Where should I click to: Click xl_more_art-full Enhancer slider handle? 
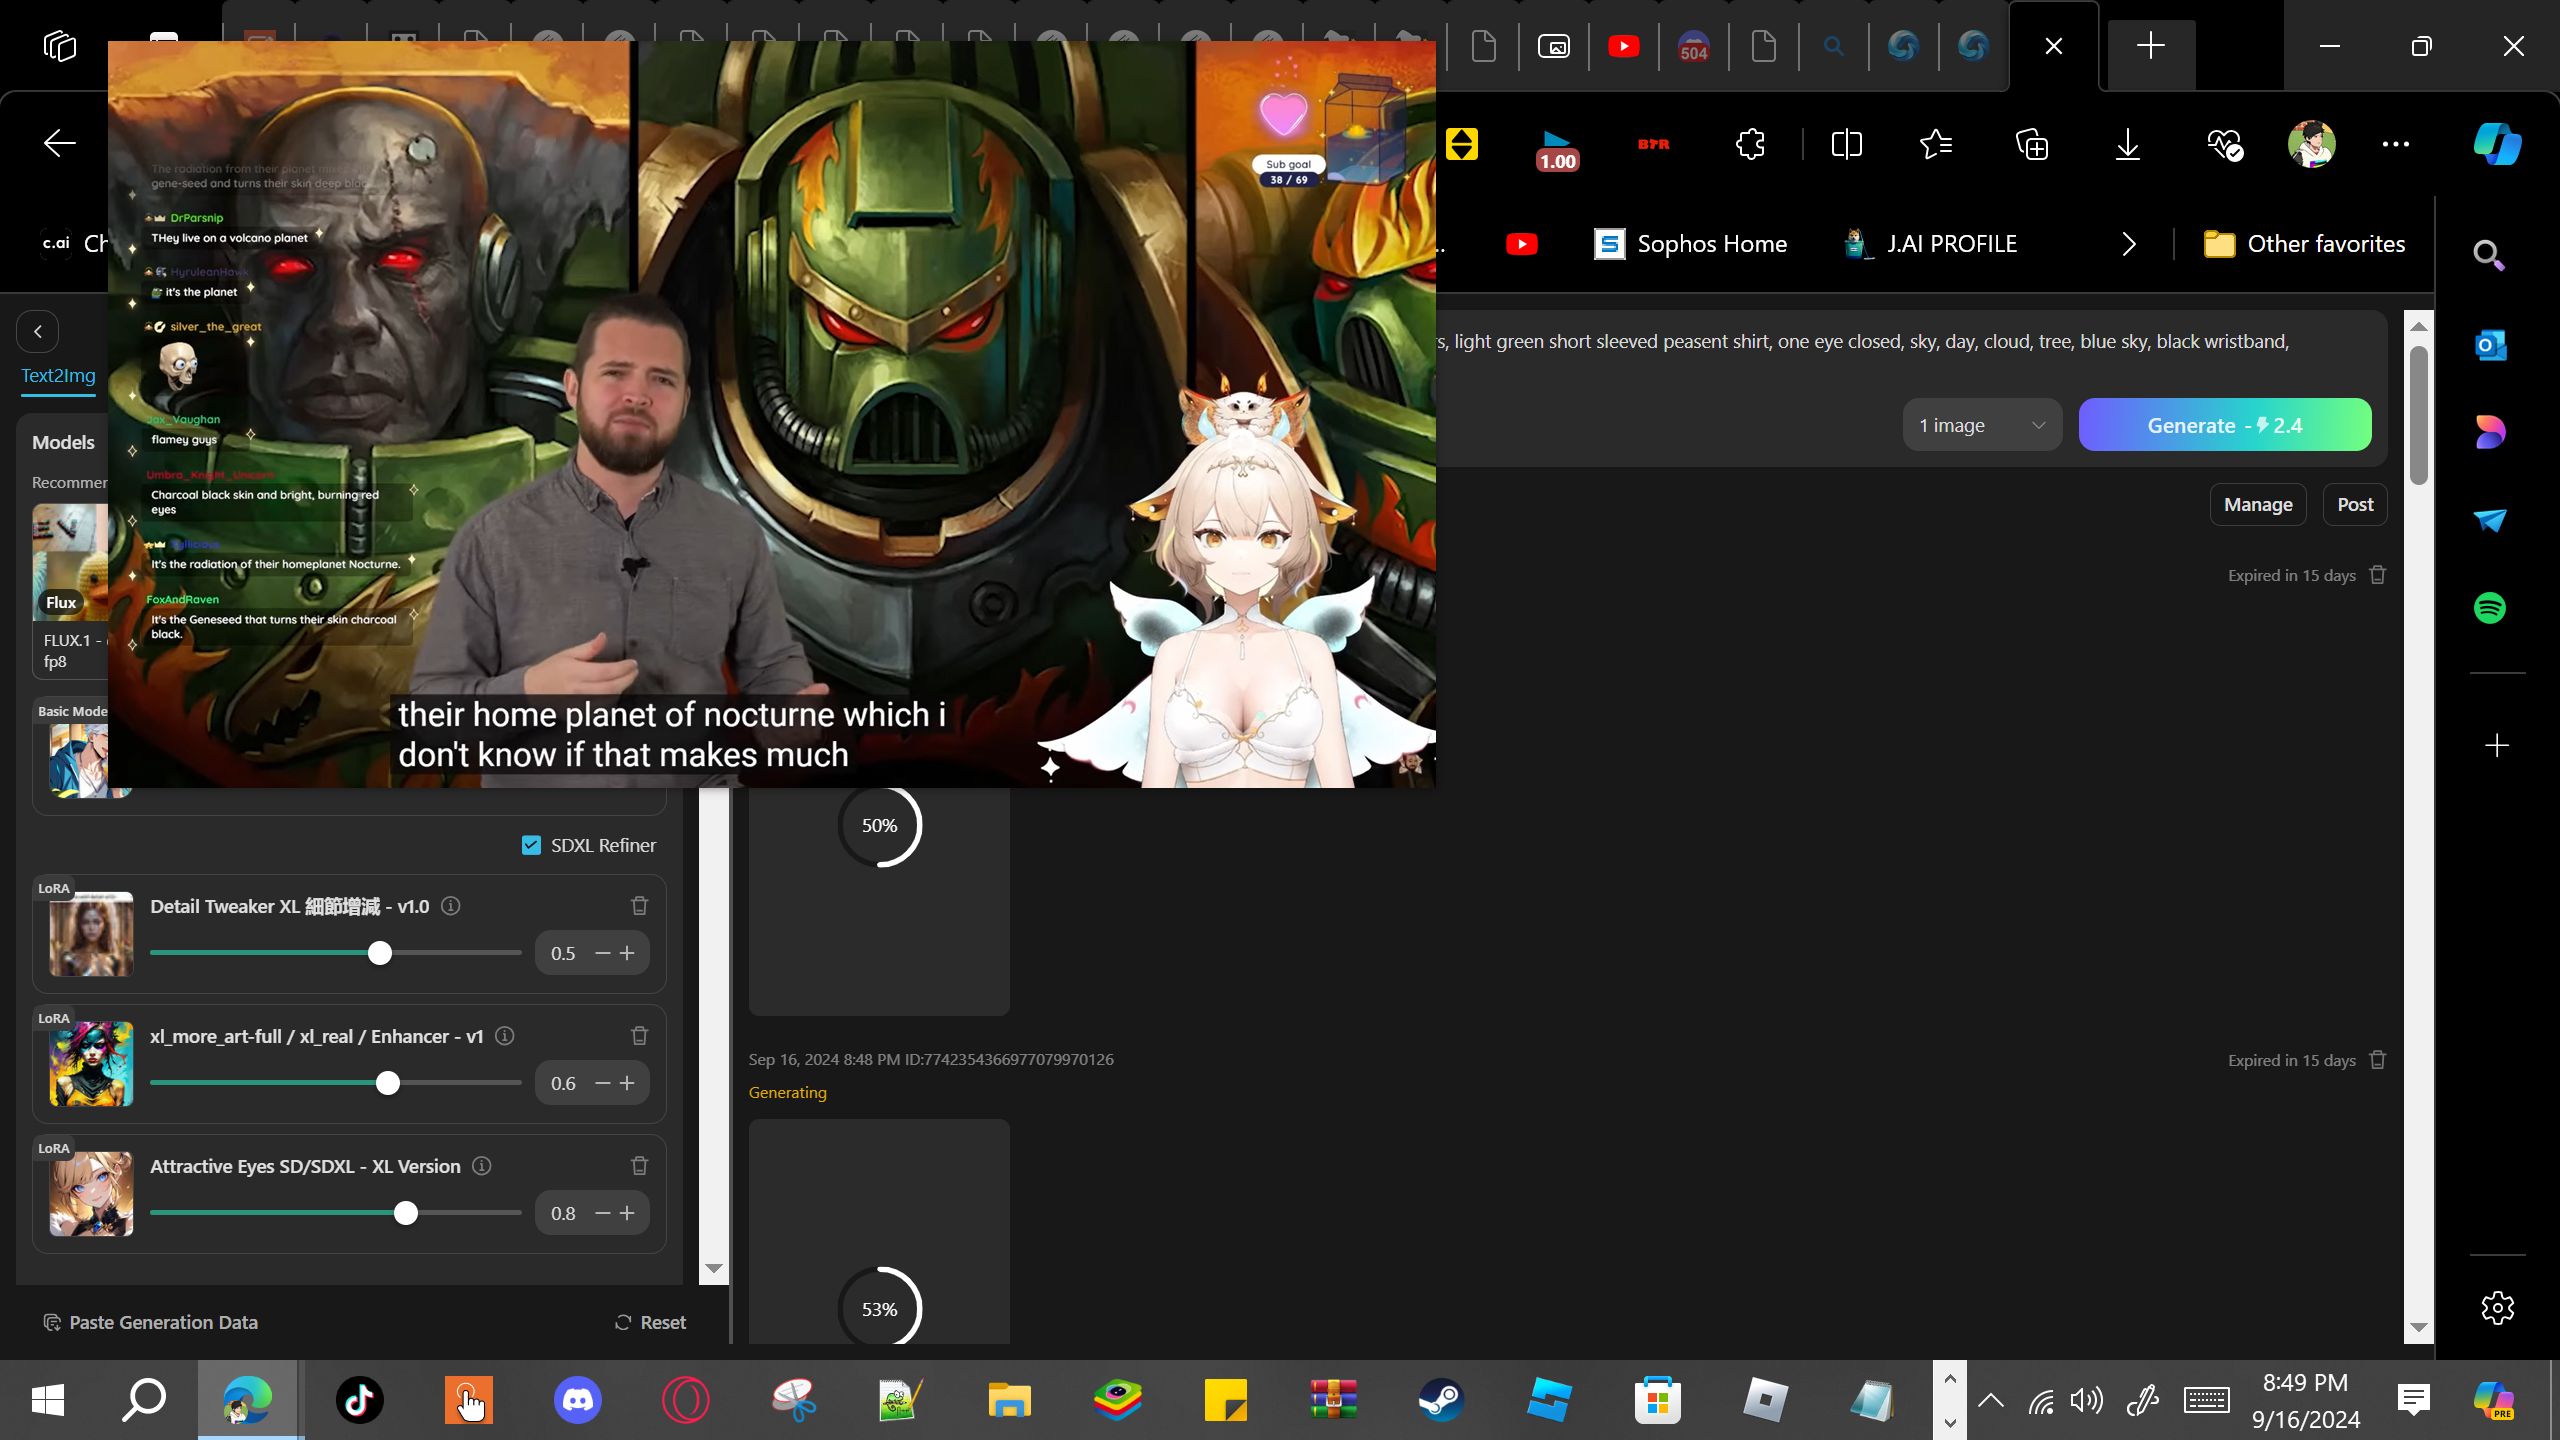click(388, 1083)
